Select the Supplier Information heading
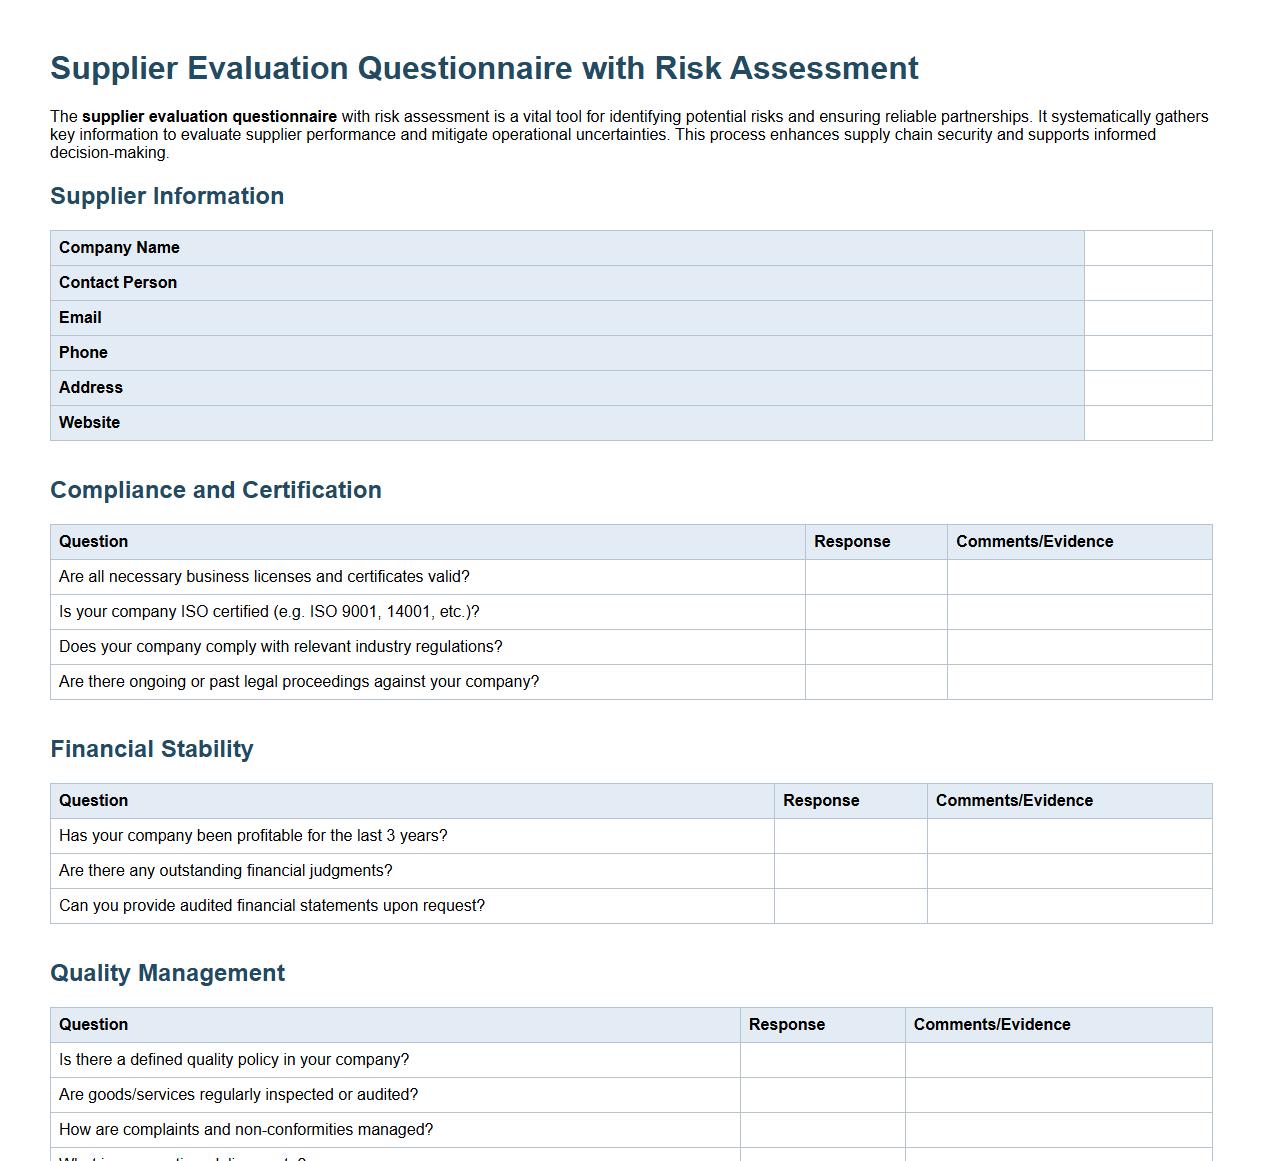The height and width of the screenshot is (1161, 1263). (167, 196)
